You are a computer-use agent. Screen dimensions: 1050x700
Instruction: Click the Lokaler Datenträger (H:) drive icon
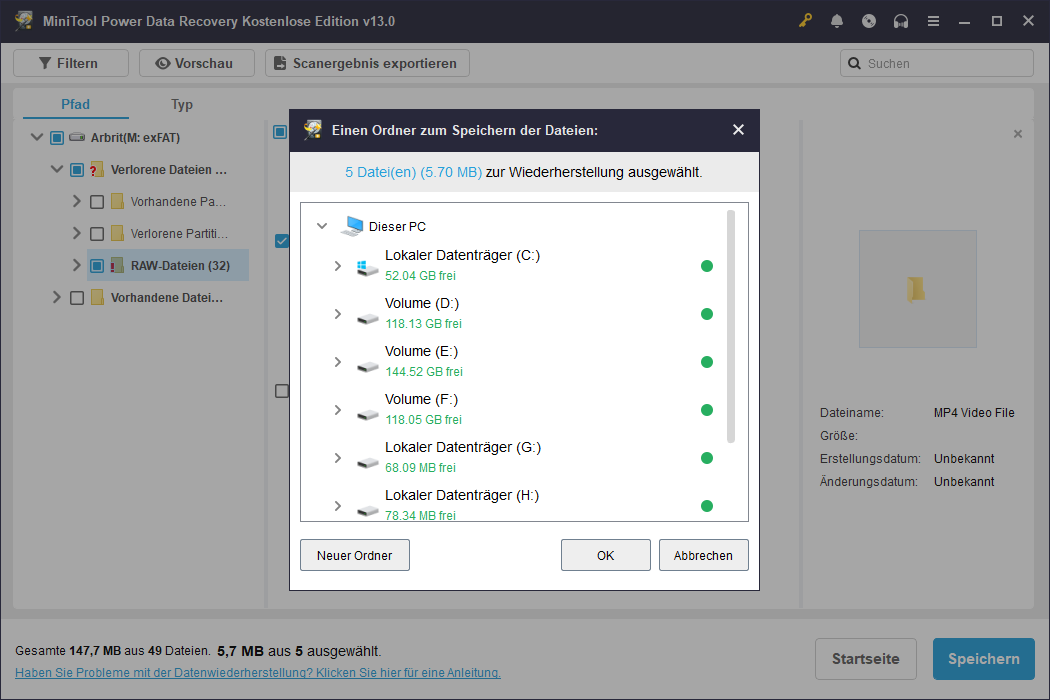point(367,510)
